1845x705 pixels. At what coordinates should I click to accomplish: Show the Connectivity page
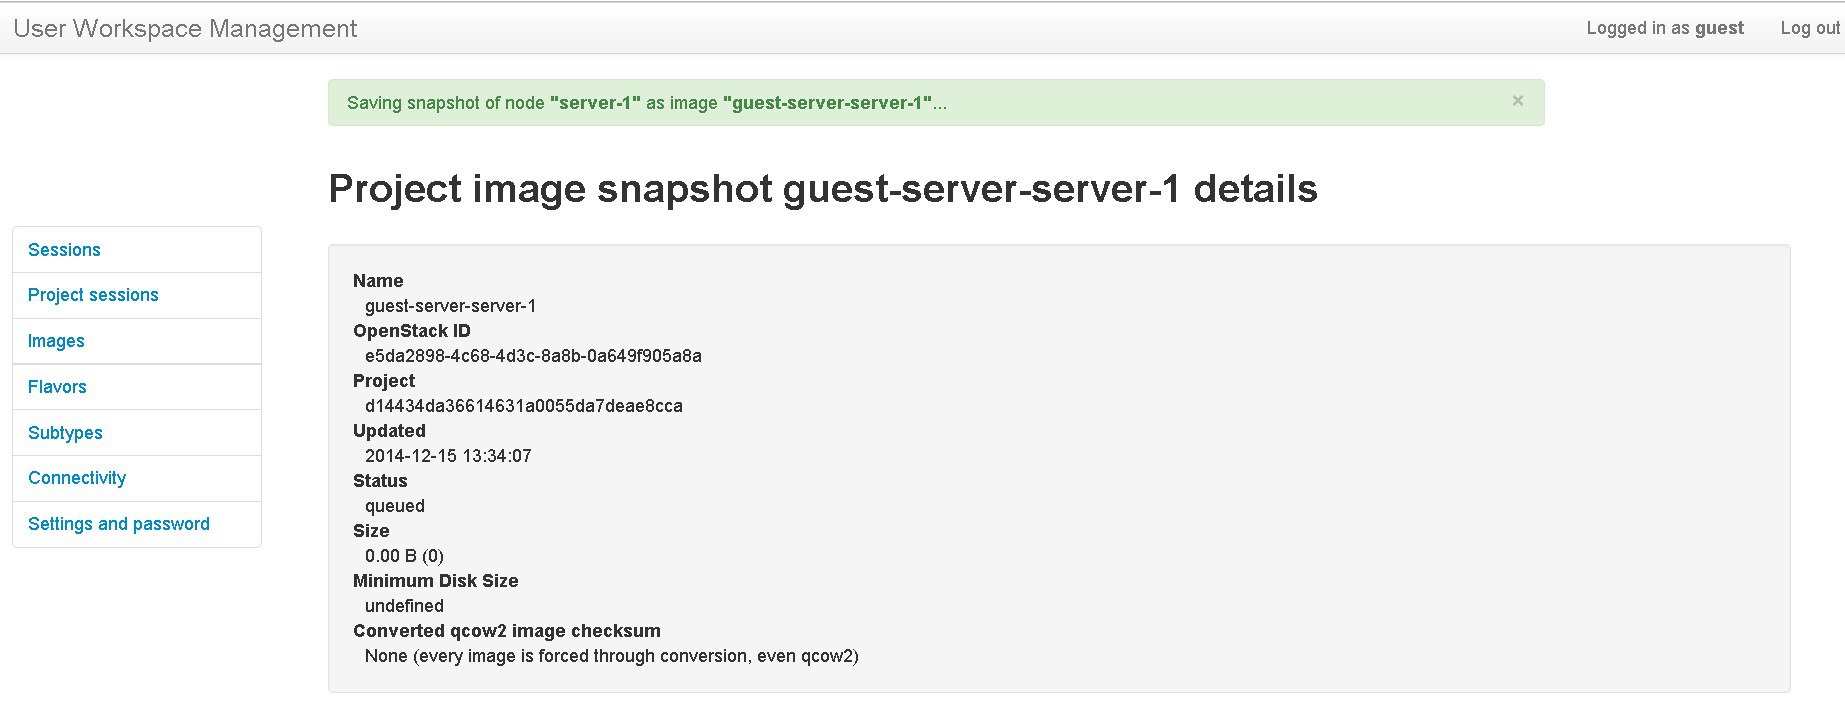pyautogui.click(x=77, y=478)
